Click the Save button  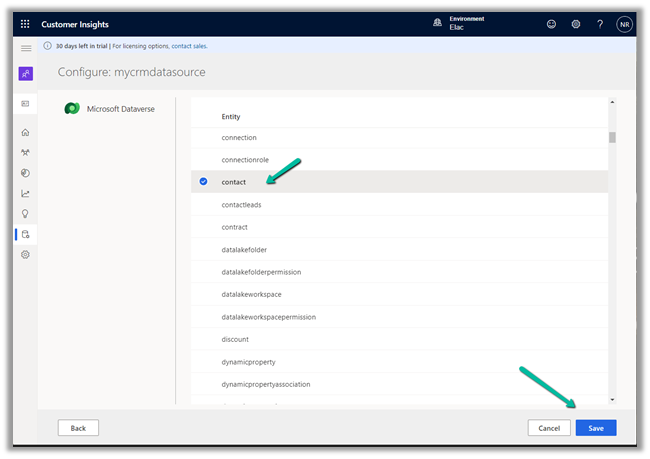pos(595,427)
